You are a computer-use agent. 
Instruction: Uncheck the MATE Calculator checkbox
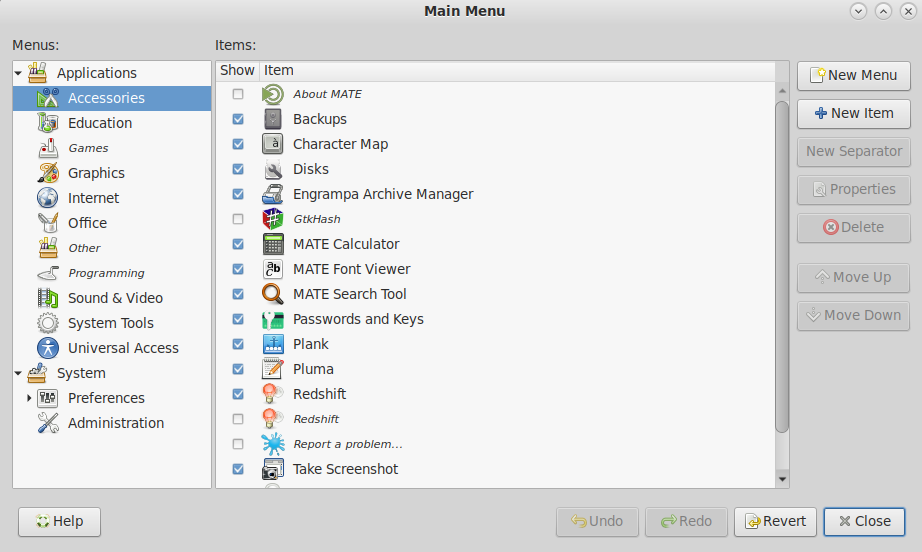click(x=238, y=244)
